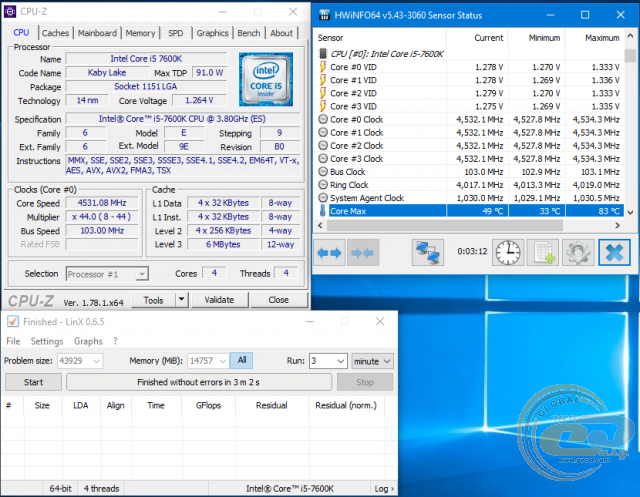Image resolution: width=640 pixels, height=497 pixels.
Task: Click HWiNFO horizontal scroll left arrow
Action: [320, 225]
